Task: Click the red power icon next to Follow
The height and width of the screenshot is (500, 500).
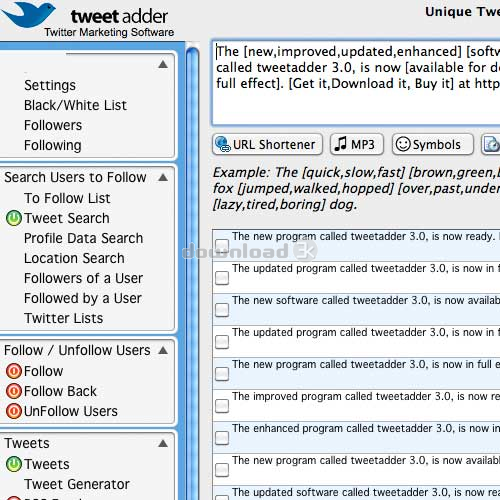Action: coord(14,371)
